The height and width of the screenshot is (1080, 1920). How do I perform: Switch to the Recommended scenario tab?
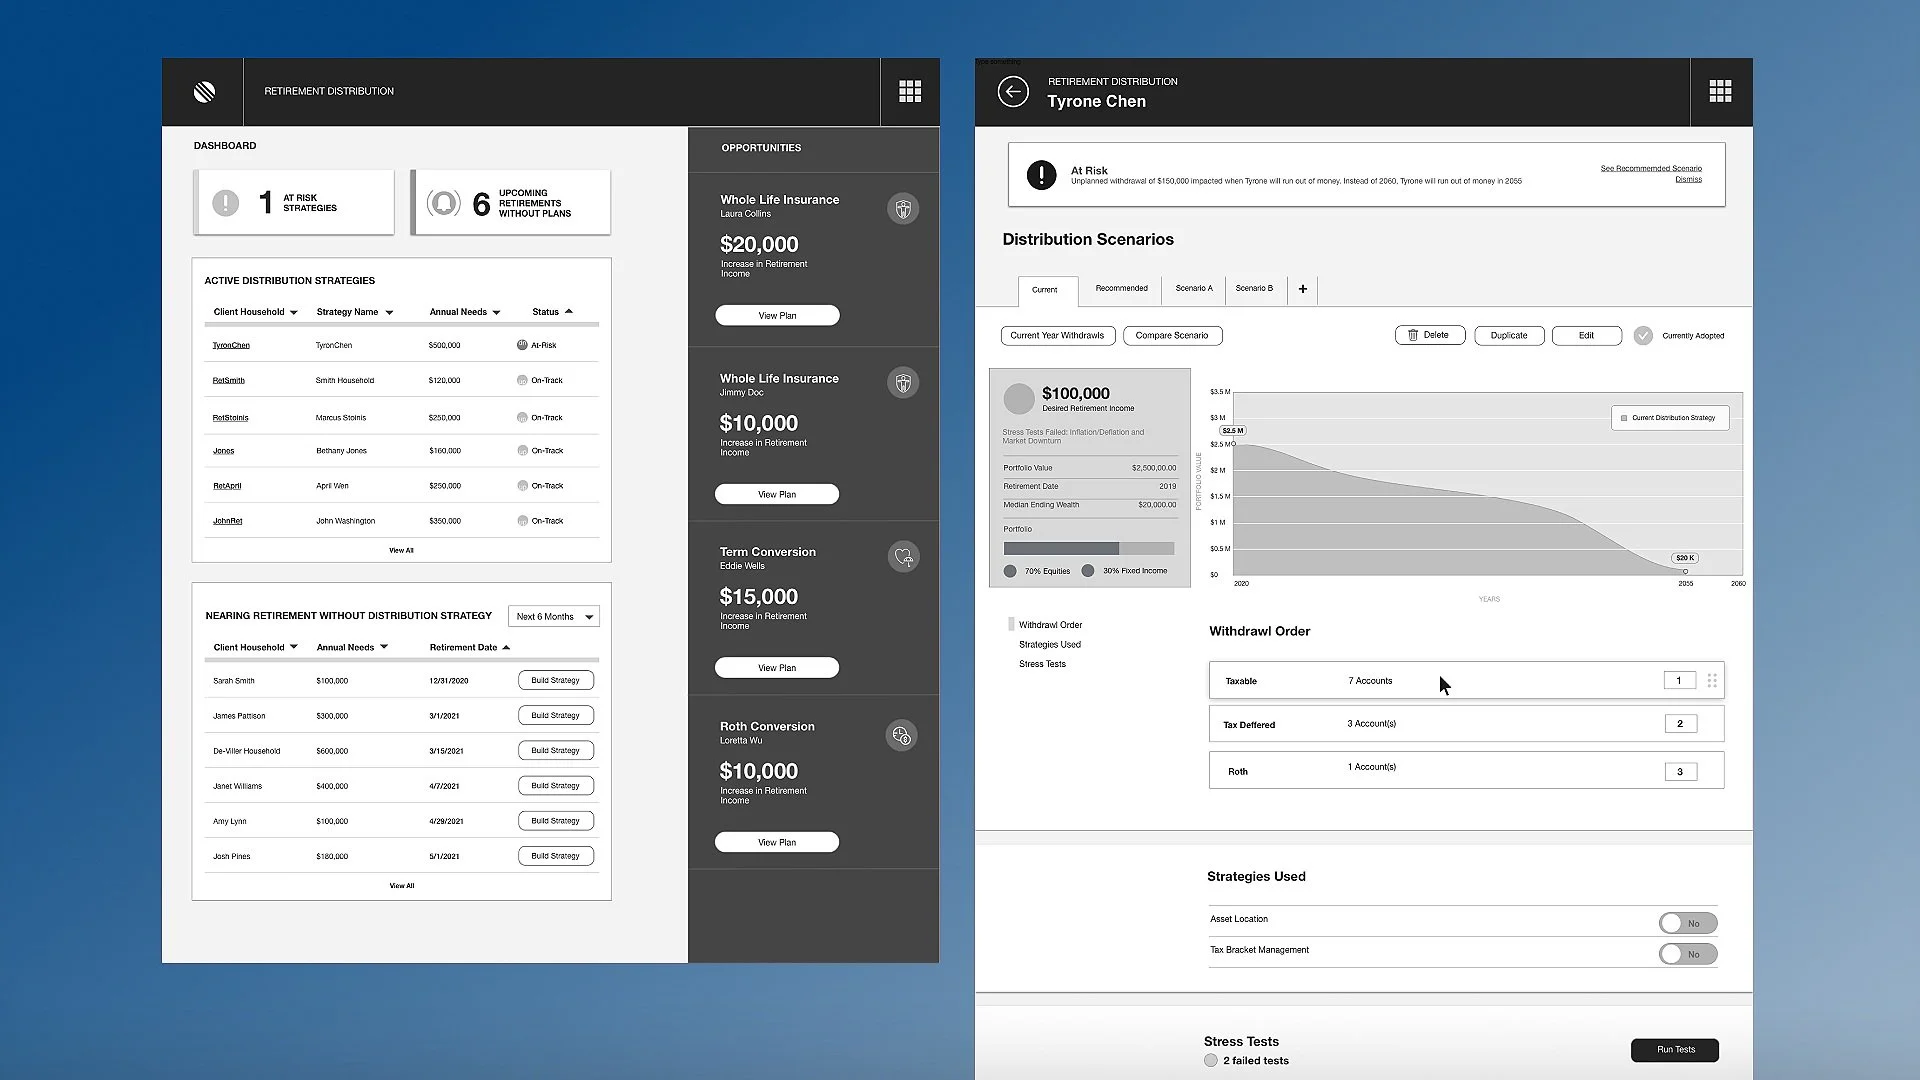coord(1121,288)
